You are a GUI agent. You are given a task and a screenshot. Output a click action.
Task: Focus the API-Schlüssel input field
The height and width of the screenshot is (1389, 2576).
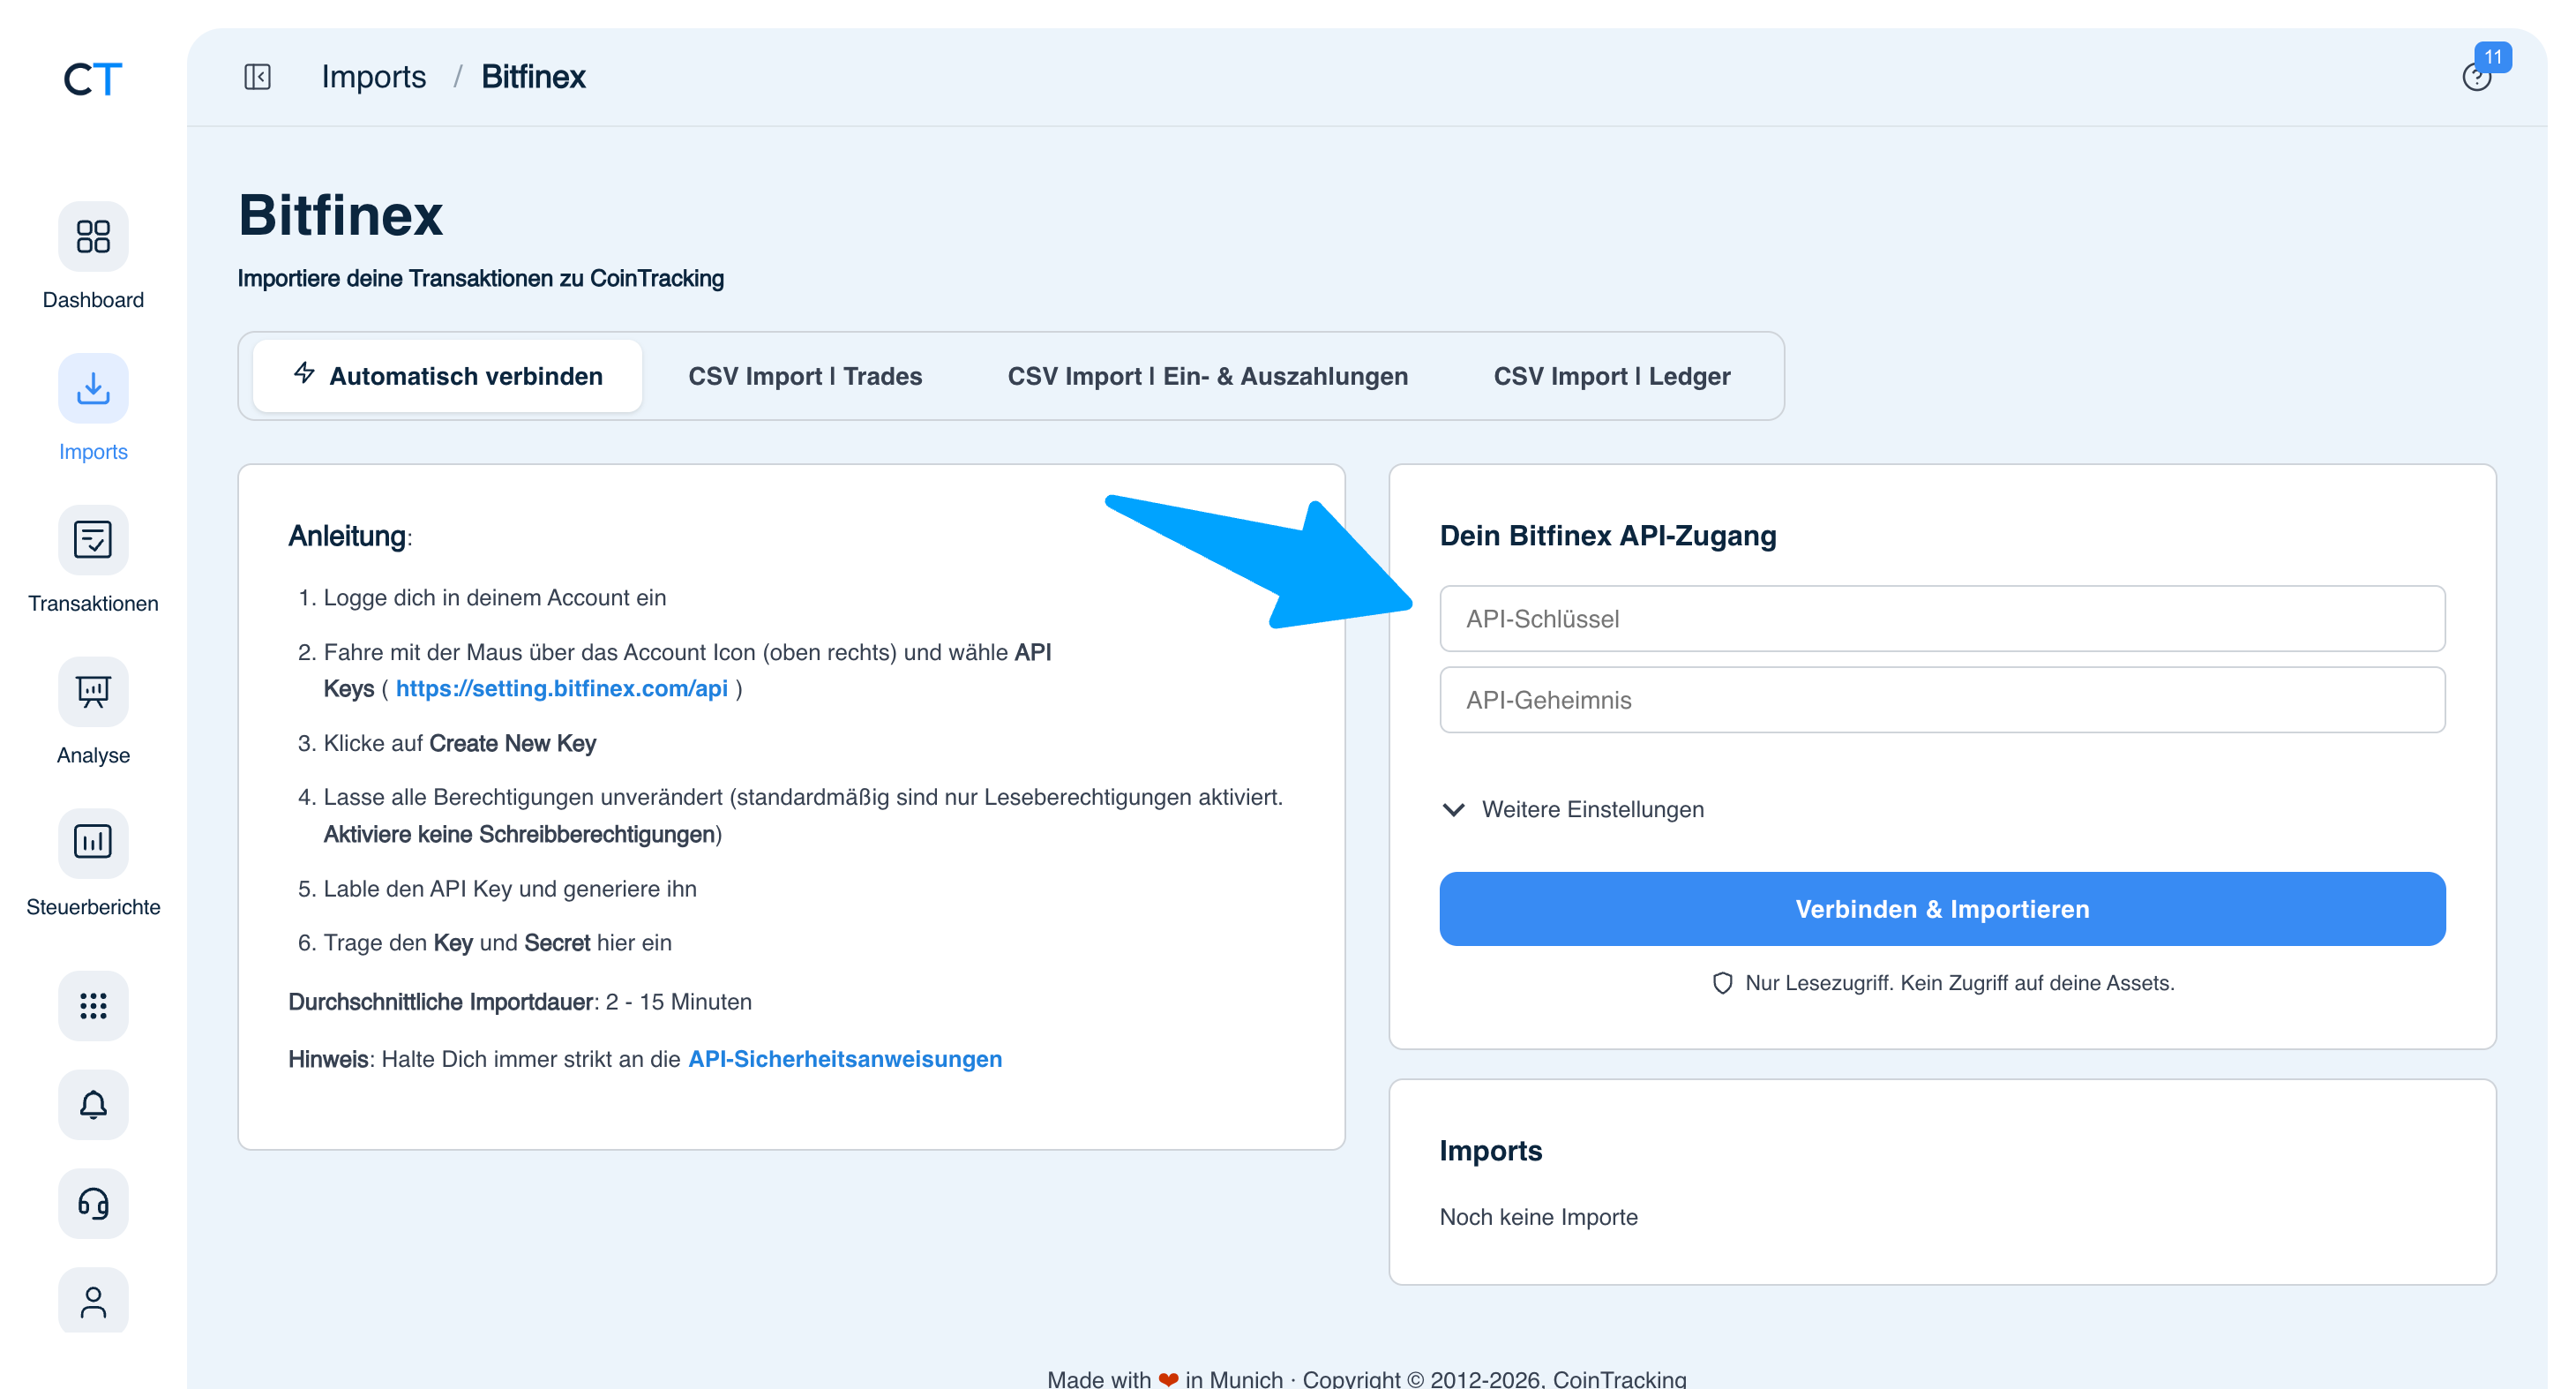click(1942, 619)
